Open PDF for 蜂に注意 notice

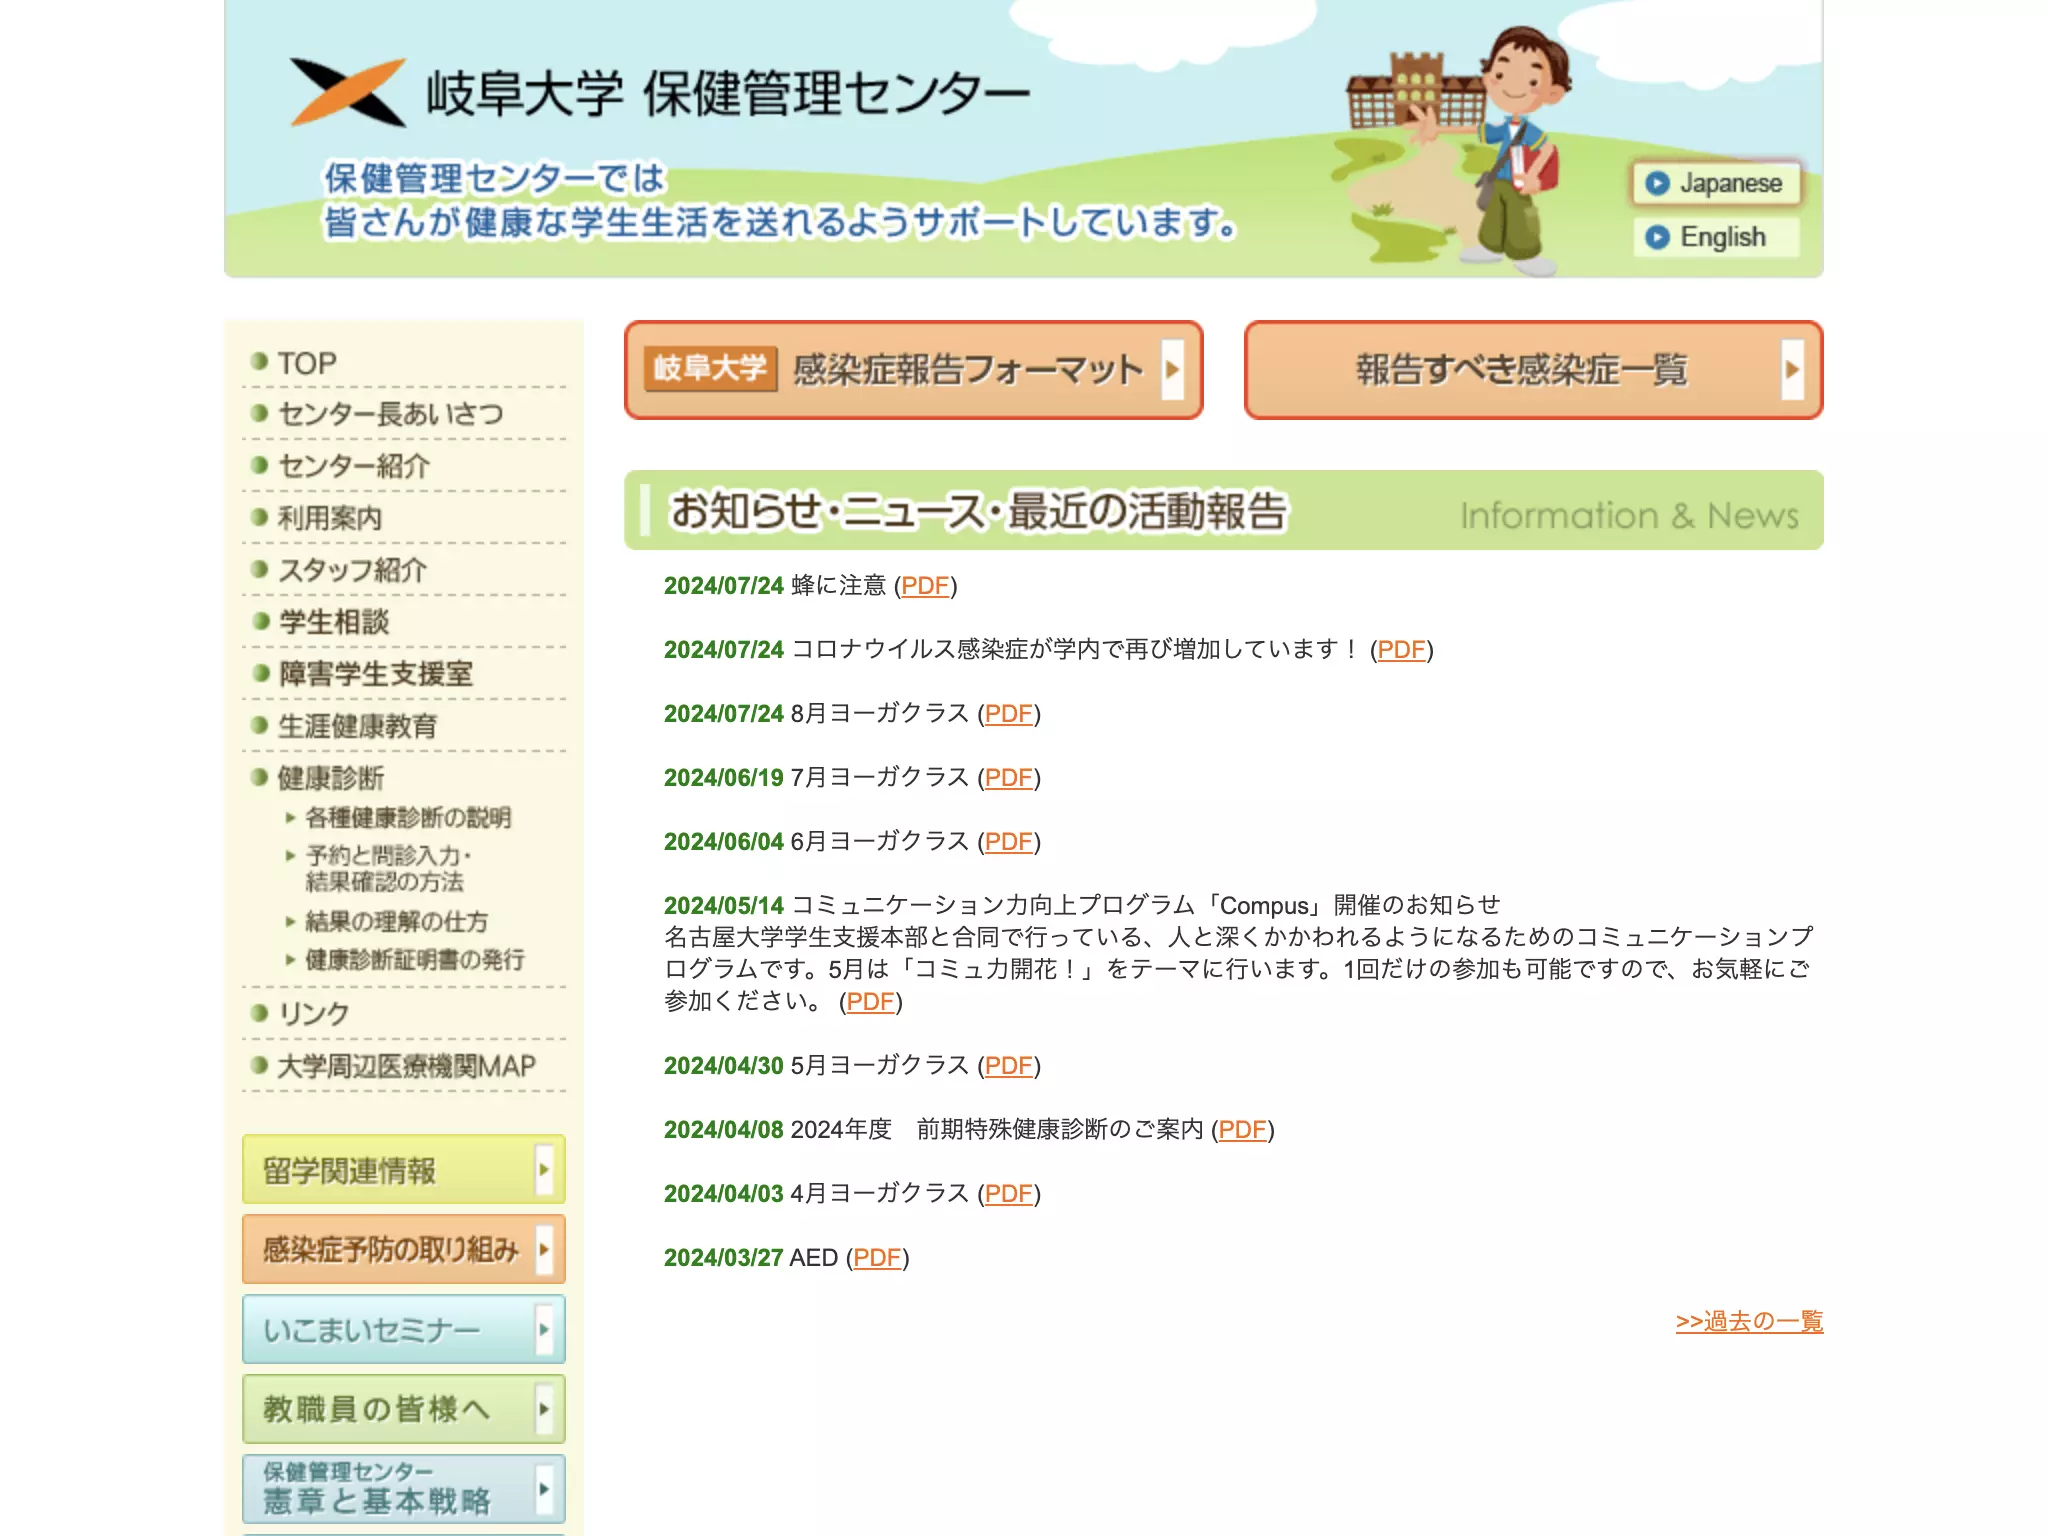(x=925, y=586)
